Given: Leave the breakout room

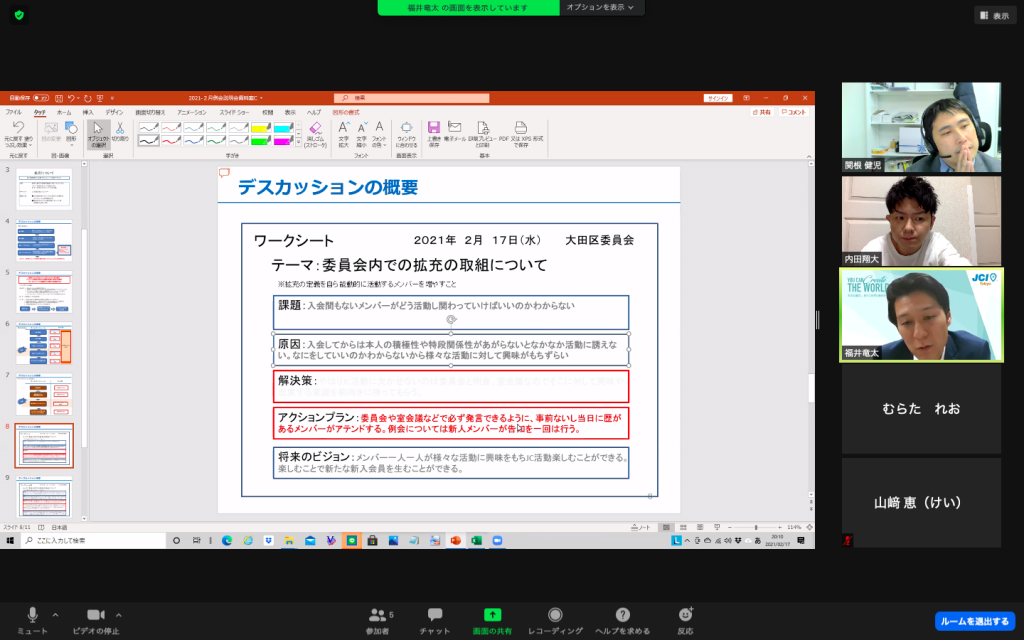Looking at the screenshot, I should [974, 621].
